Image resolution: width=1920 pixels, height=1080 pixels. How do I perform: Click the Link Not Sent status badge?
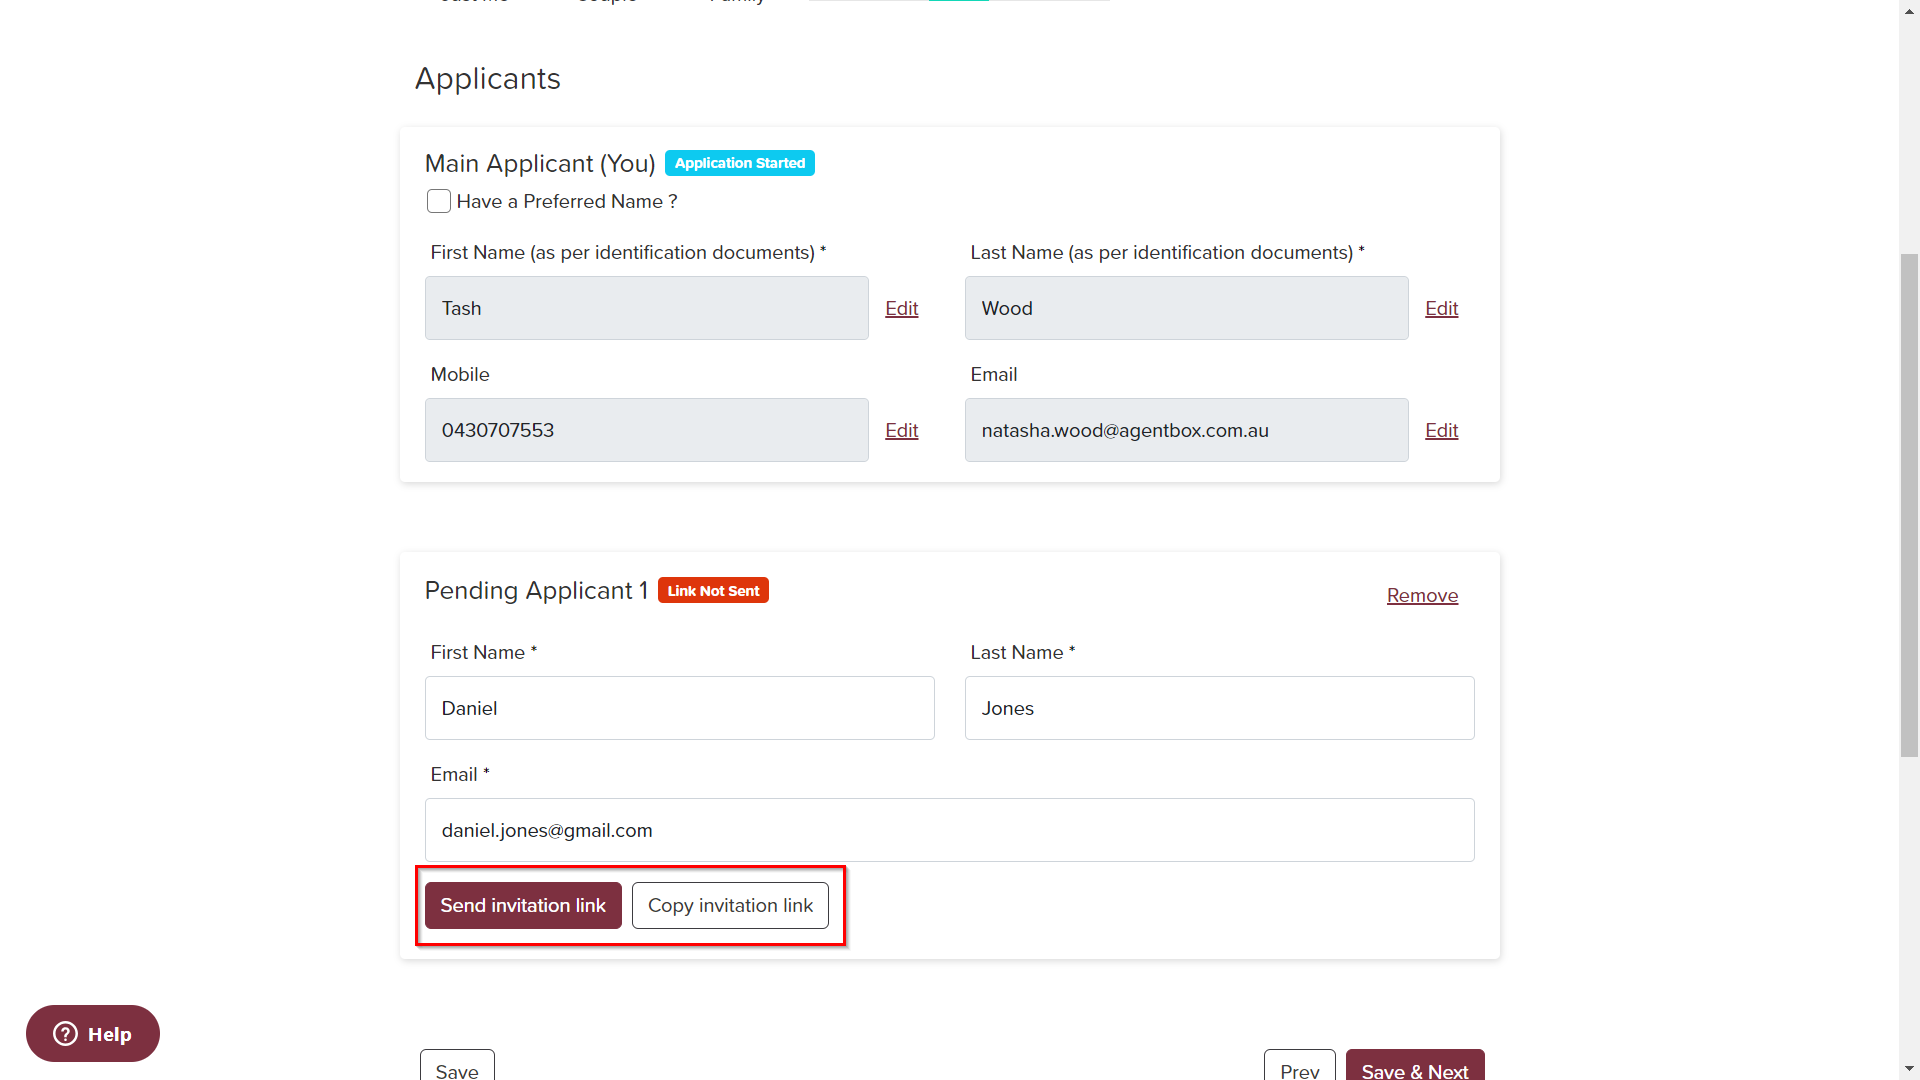(713, 591)
